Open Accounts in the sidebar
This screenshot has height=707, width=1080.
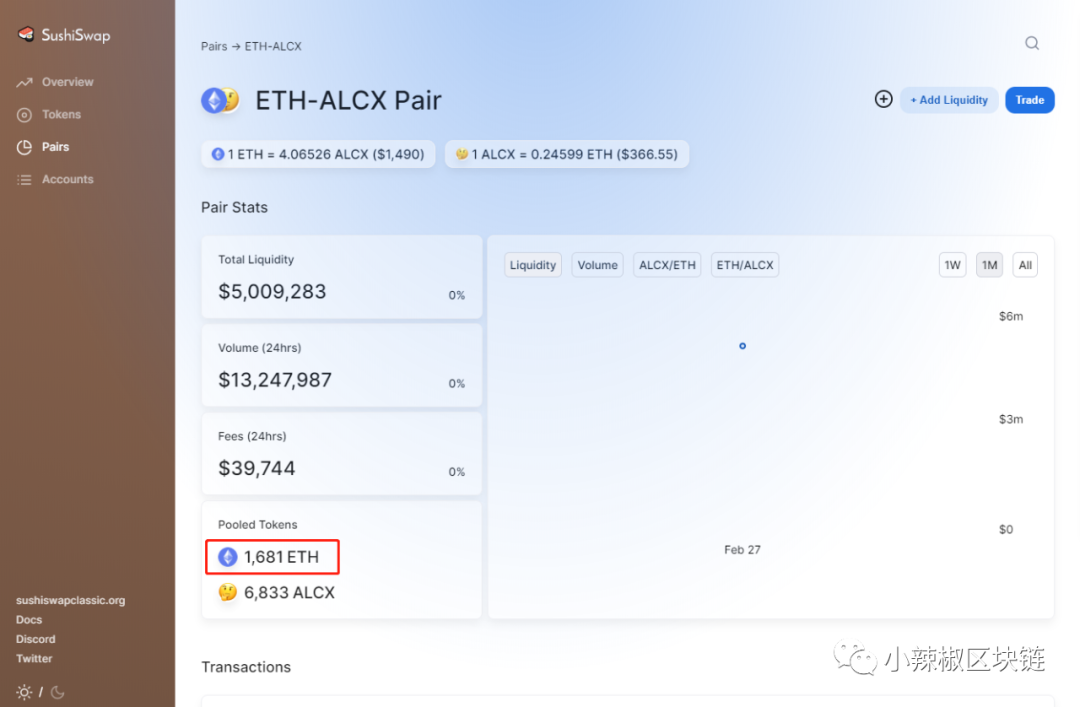(x=68, y=179)
